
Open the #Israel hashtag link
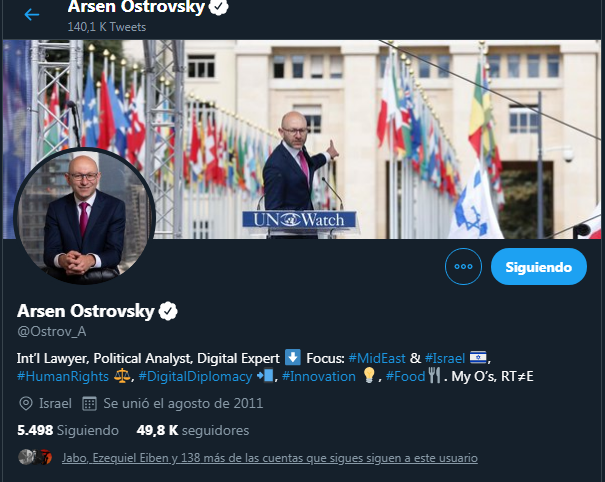click(x=444, y=359)
